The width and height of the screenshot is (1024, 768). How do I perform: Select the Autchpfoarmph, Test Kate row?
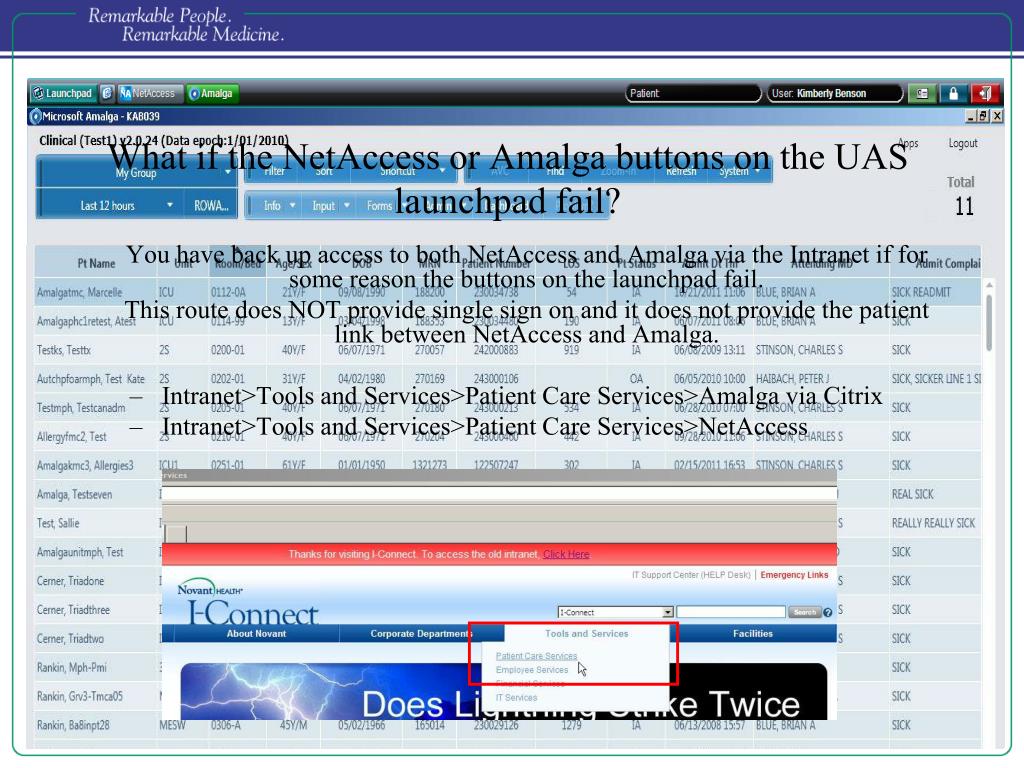click(x=508, y=379)
